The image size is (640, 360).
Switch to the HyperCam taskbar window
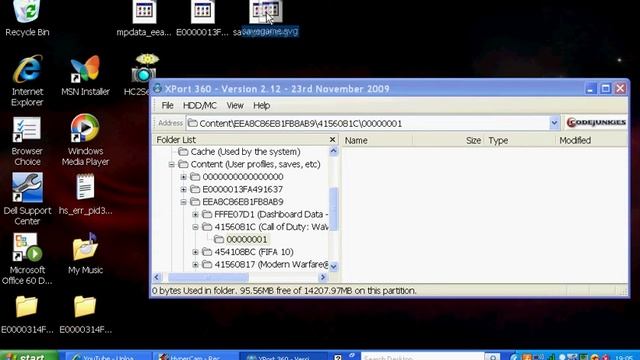[x=195, y=356]
